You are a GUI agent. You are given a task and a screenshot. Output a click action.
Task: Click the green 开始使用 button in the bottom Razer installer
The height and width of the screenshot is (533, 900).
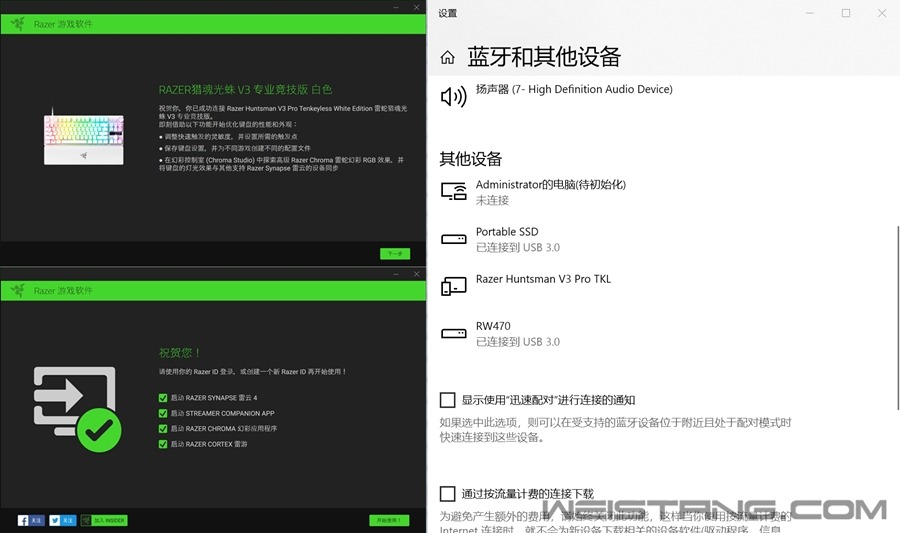[389, 520]
